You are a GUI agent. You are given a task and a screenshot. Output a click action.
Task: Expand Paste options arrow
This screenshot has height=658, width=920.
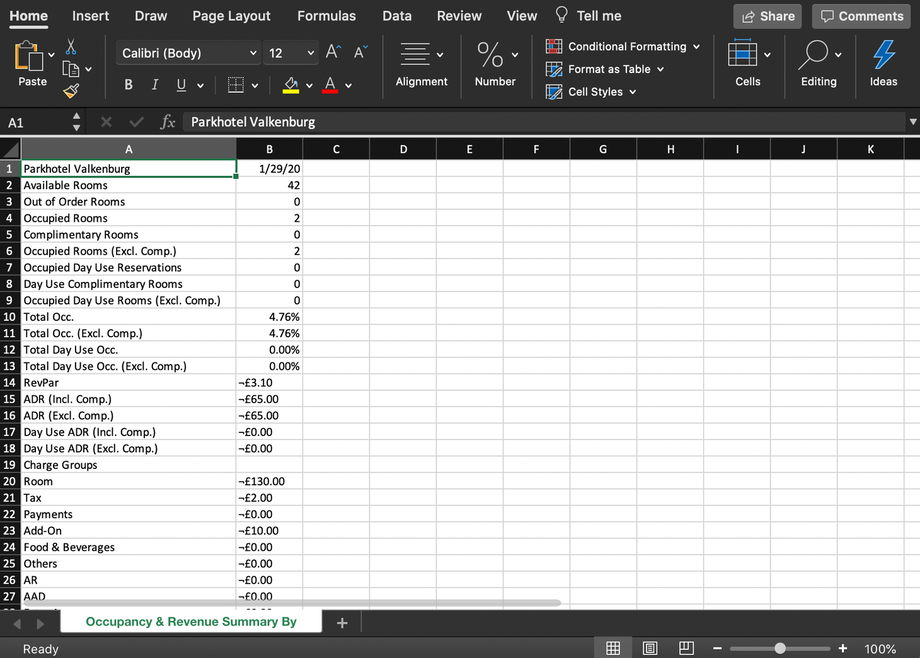pos(52,55)
